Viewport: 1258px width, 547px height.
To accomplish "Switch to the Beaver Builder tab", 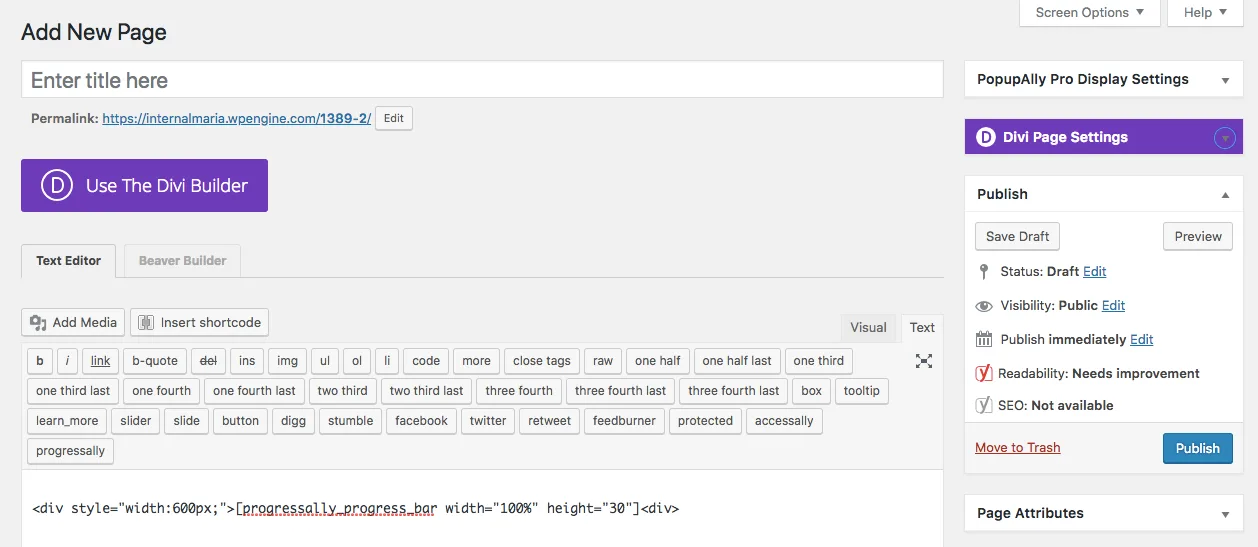I will (182, 261).
